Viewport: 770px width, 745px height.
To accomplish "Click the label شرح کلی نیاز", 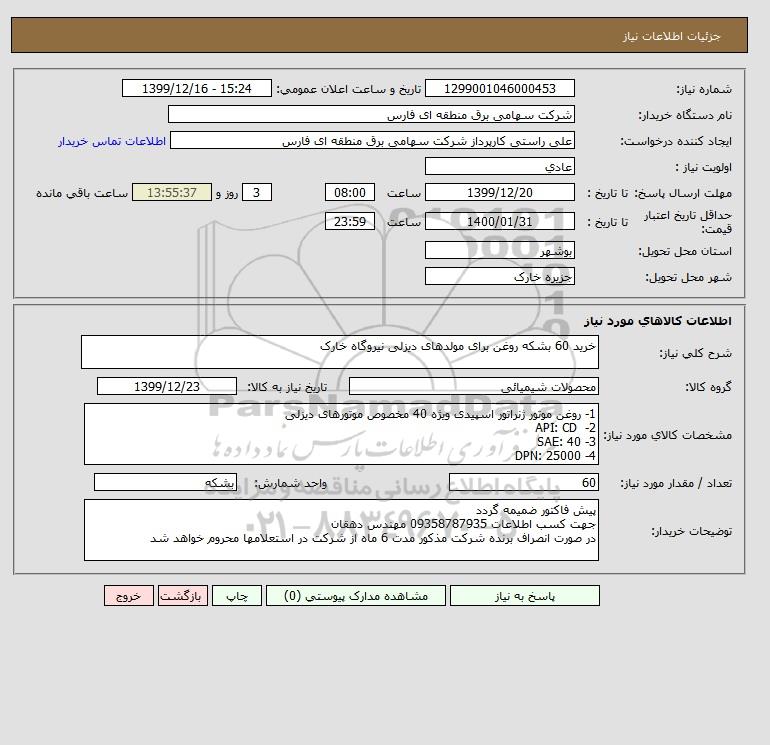I will (x=695, y=353).
